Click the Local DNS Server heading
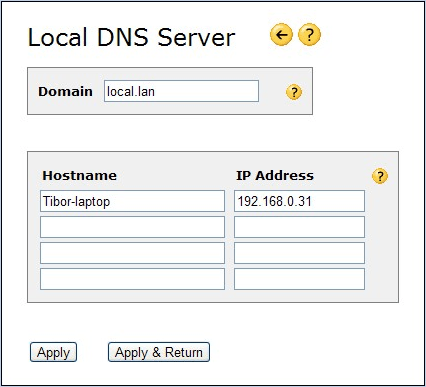This screenshot has width=426, height=387. [x=131, y=37]
